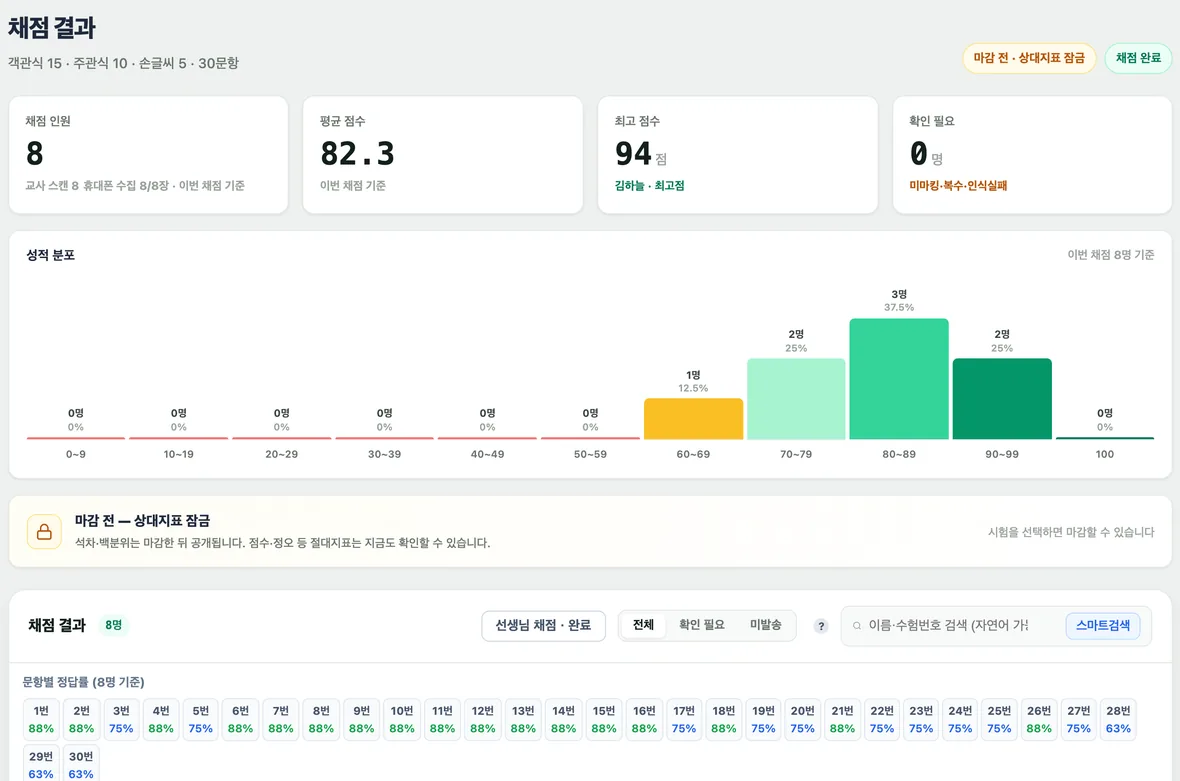
Task: Click the question mark help icon
Action: pyautogui.click(x=821, y=626)
